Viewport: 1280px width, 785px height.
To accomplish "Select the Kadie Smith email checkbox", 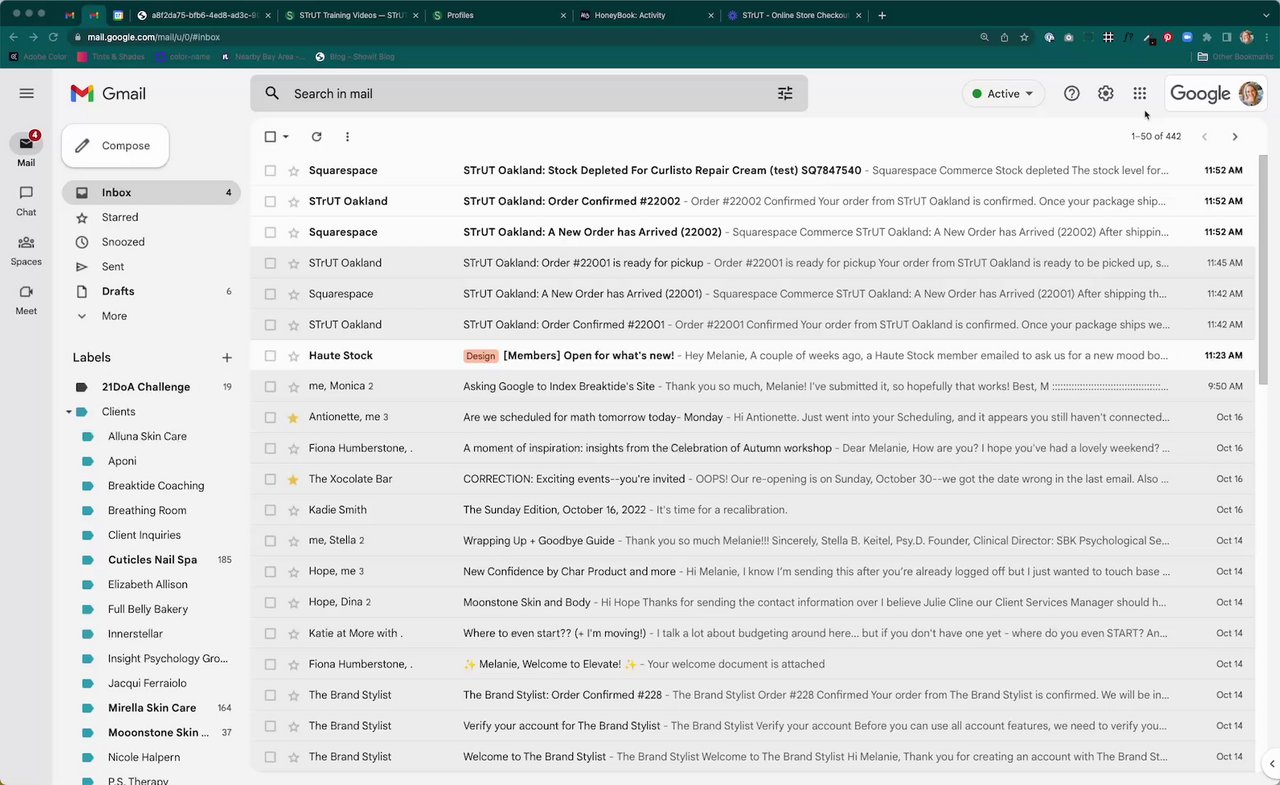I will (270, 510).
